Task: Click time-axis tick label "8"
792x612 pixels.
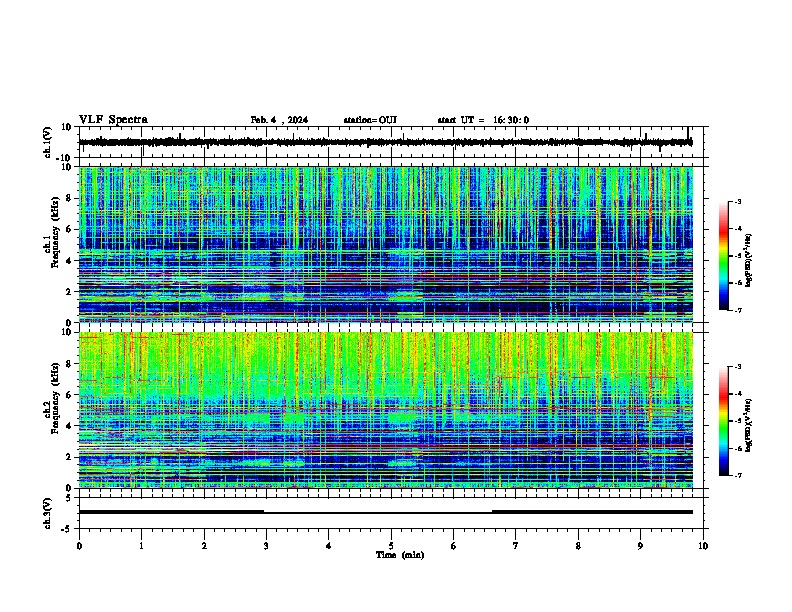Action: 578,546
